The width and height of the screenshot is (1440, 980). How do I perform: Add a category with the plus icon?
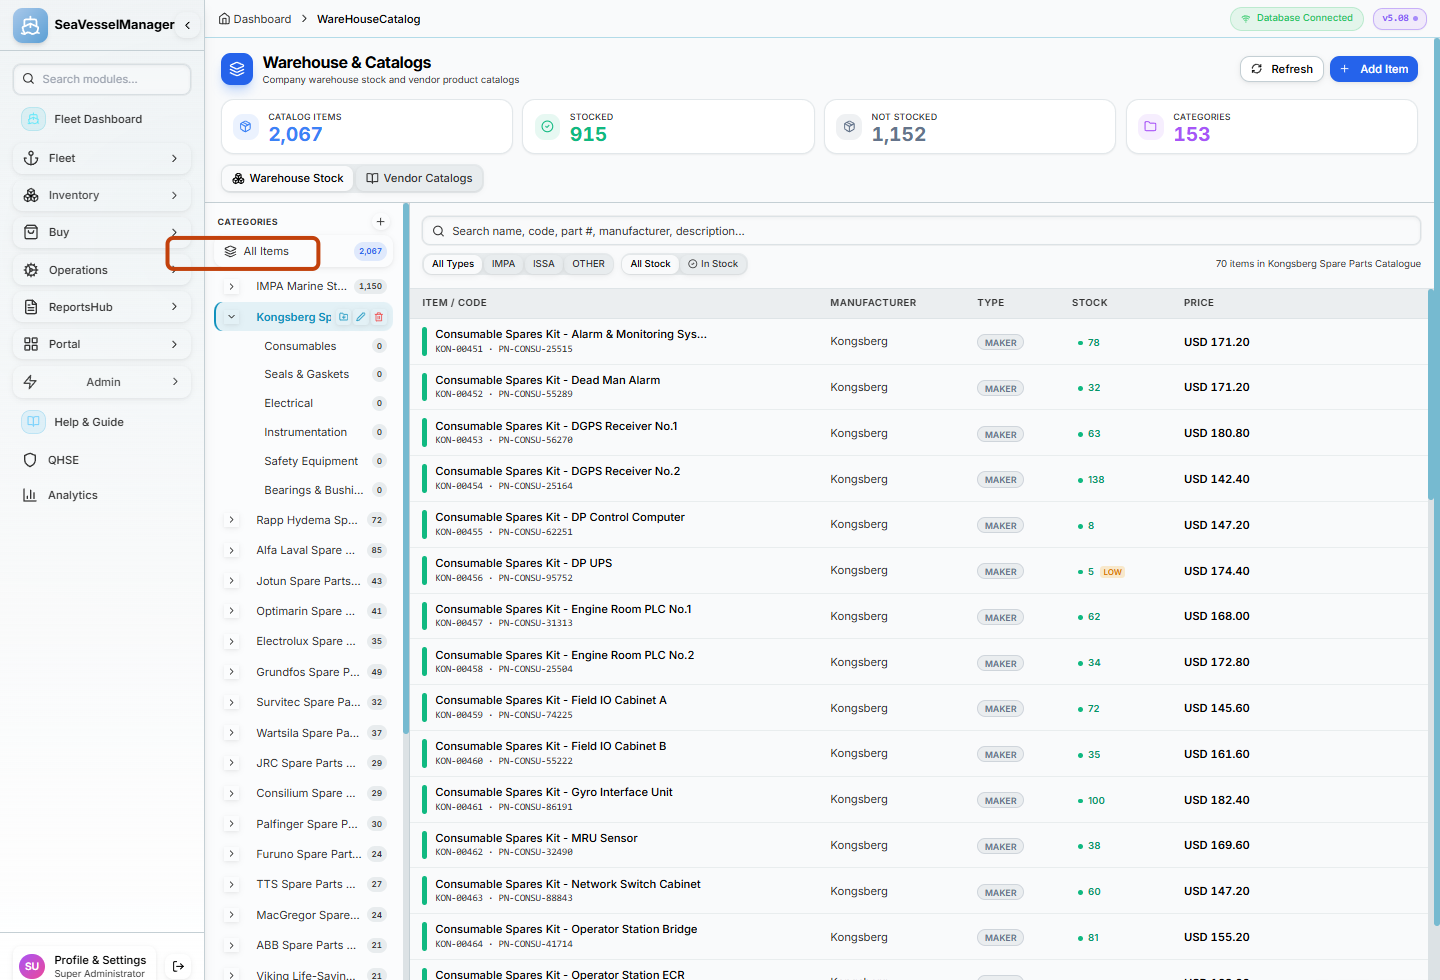click(x=380, y=222)
